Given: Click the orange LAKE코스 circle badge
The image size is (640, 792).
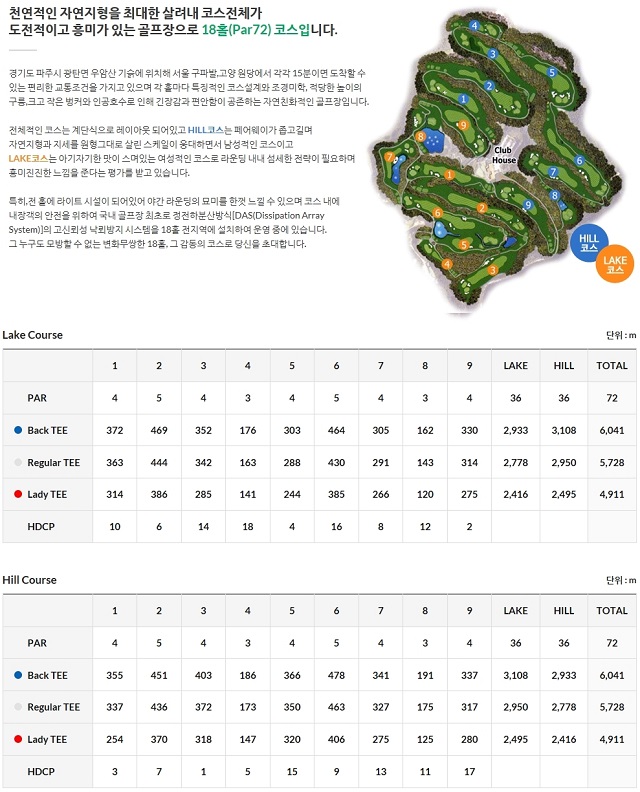Looking at the screenshot, I should point(615,264).
